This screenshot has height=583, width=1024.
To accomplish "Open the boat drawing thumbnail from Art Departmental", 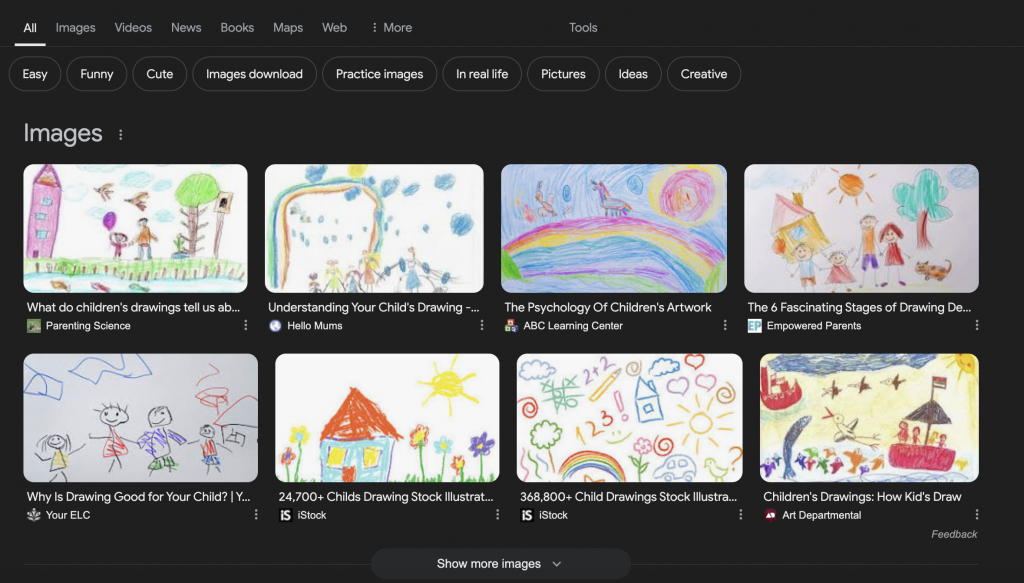I will (x=869, y=417).
